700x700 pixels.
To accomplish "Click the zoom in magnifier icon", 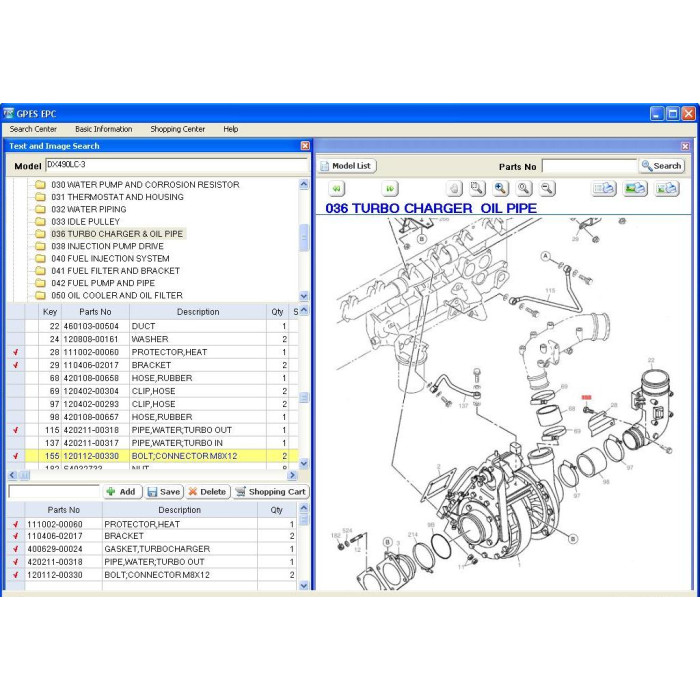I will pos(500,189).
